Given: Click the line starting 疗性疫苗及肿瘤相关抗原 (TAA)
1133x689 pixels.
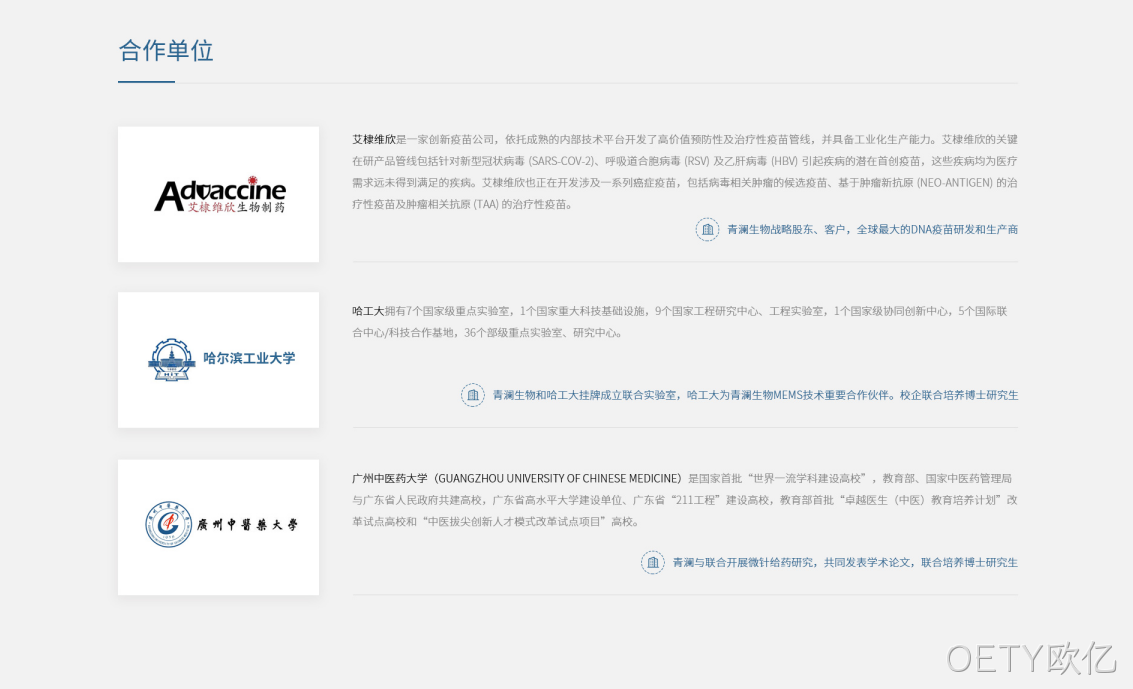Looking at the screenshot, I should [464, 204].
